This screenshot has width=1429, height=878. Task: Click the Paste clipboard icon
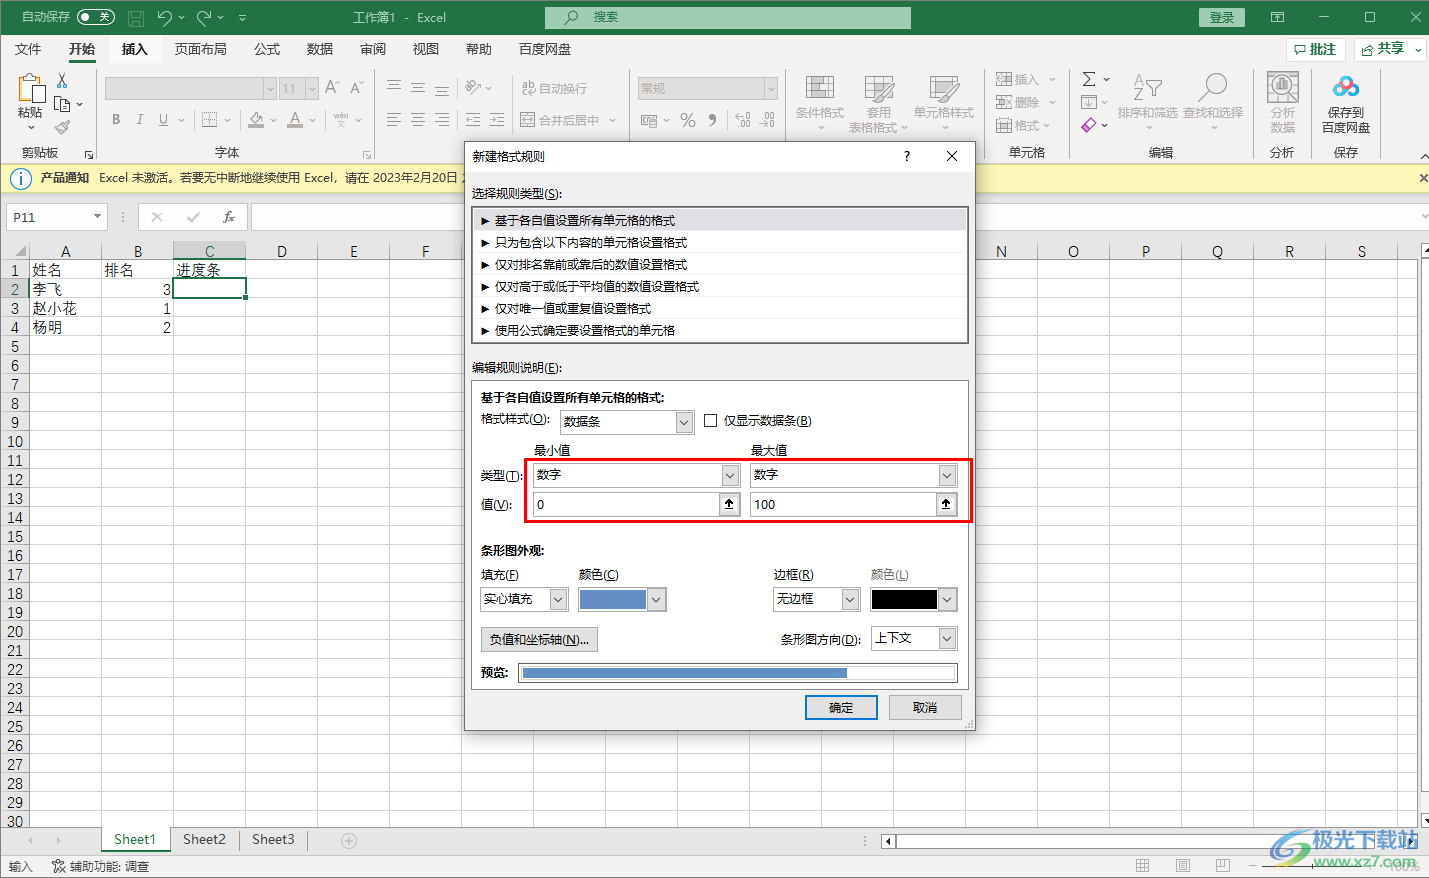(30, 88)
